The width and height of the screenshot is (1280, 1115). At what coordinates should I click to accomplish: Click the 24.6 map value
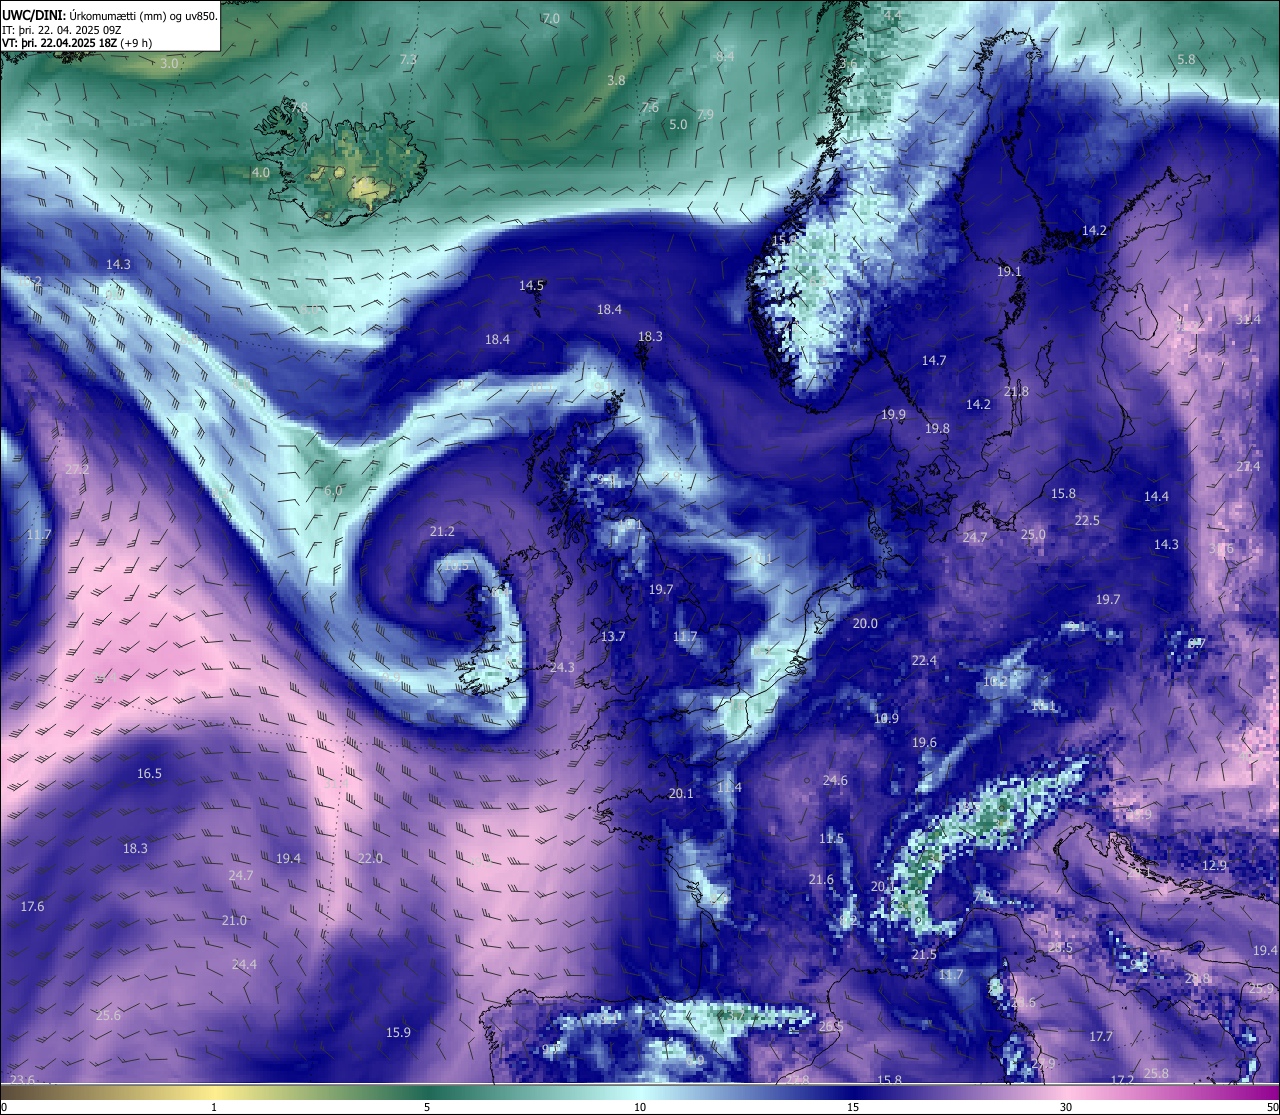(835, 781)
